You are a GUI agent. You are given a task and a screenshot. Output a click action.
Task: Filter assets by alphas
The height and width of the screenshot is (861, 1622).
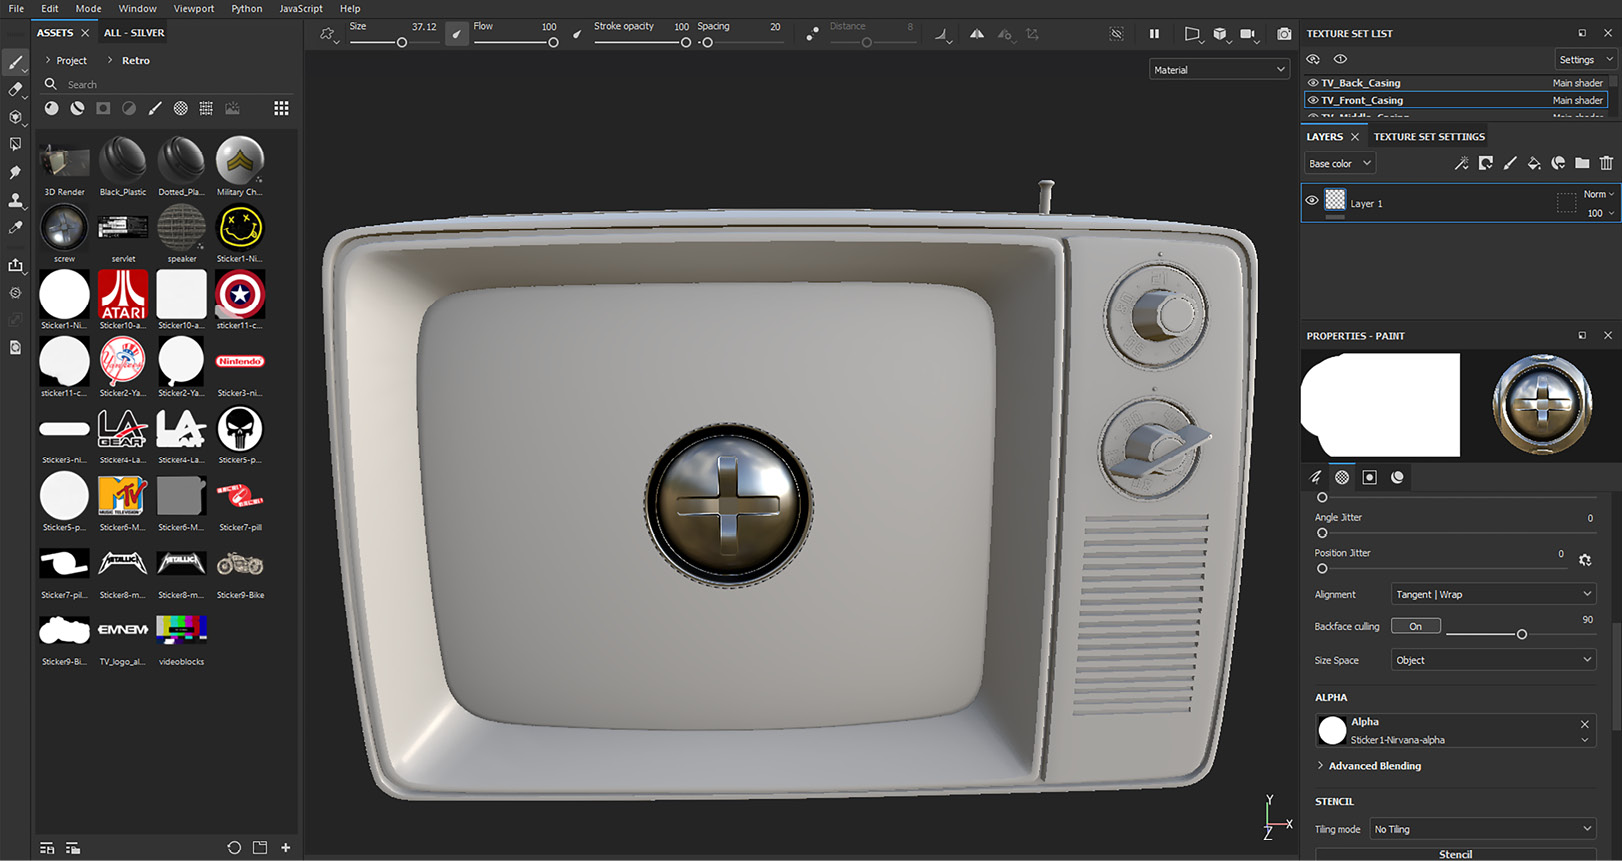(x=181, y=108)
